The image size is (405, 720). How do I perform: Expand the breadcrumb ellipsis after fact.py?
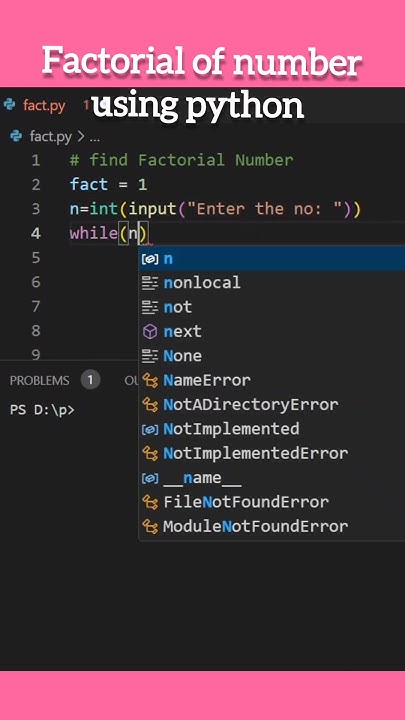[x=95, y=137]
